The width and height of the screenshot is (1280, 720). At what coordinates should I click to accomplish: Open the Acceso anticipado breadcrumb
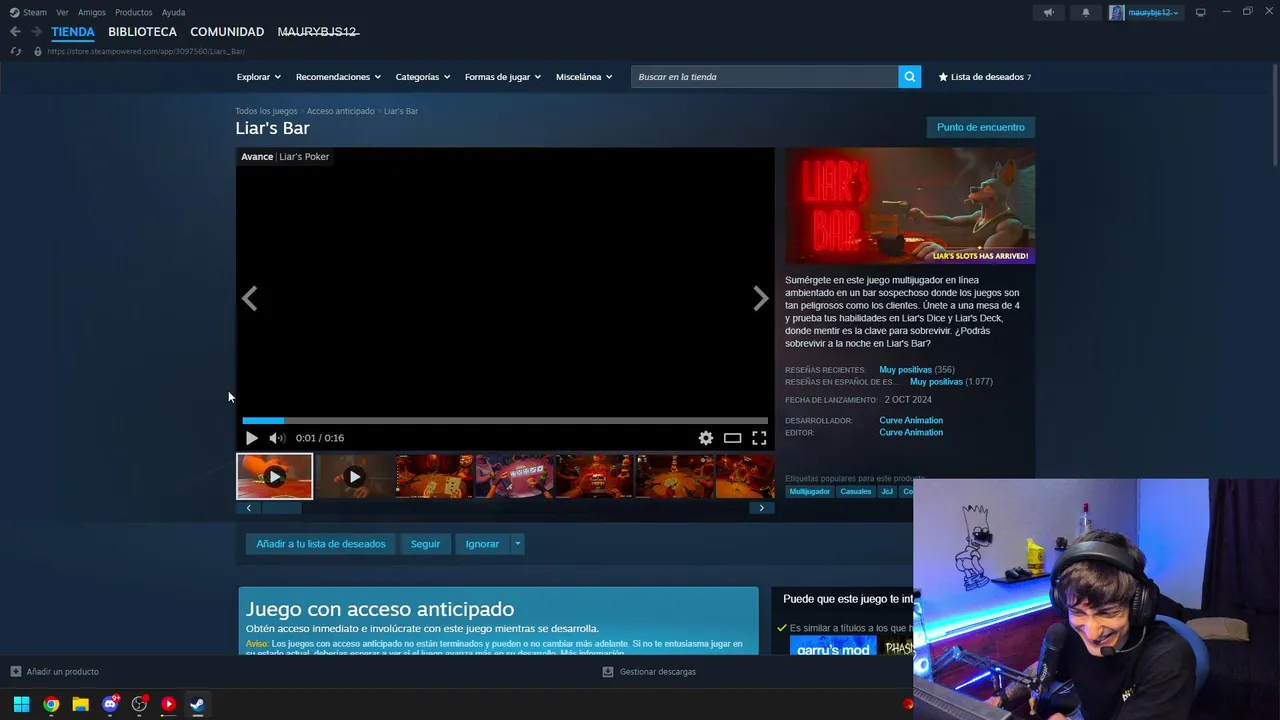(341, 111)
